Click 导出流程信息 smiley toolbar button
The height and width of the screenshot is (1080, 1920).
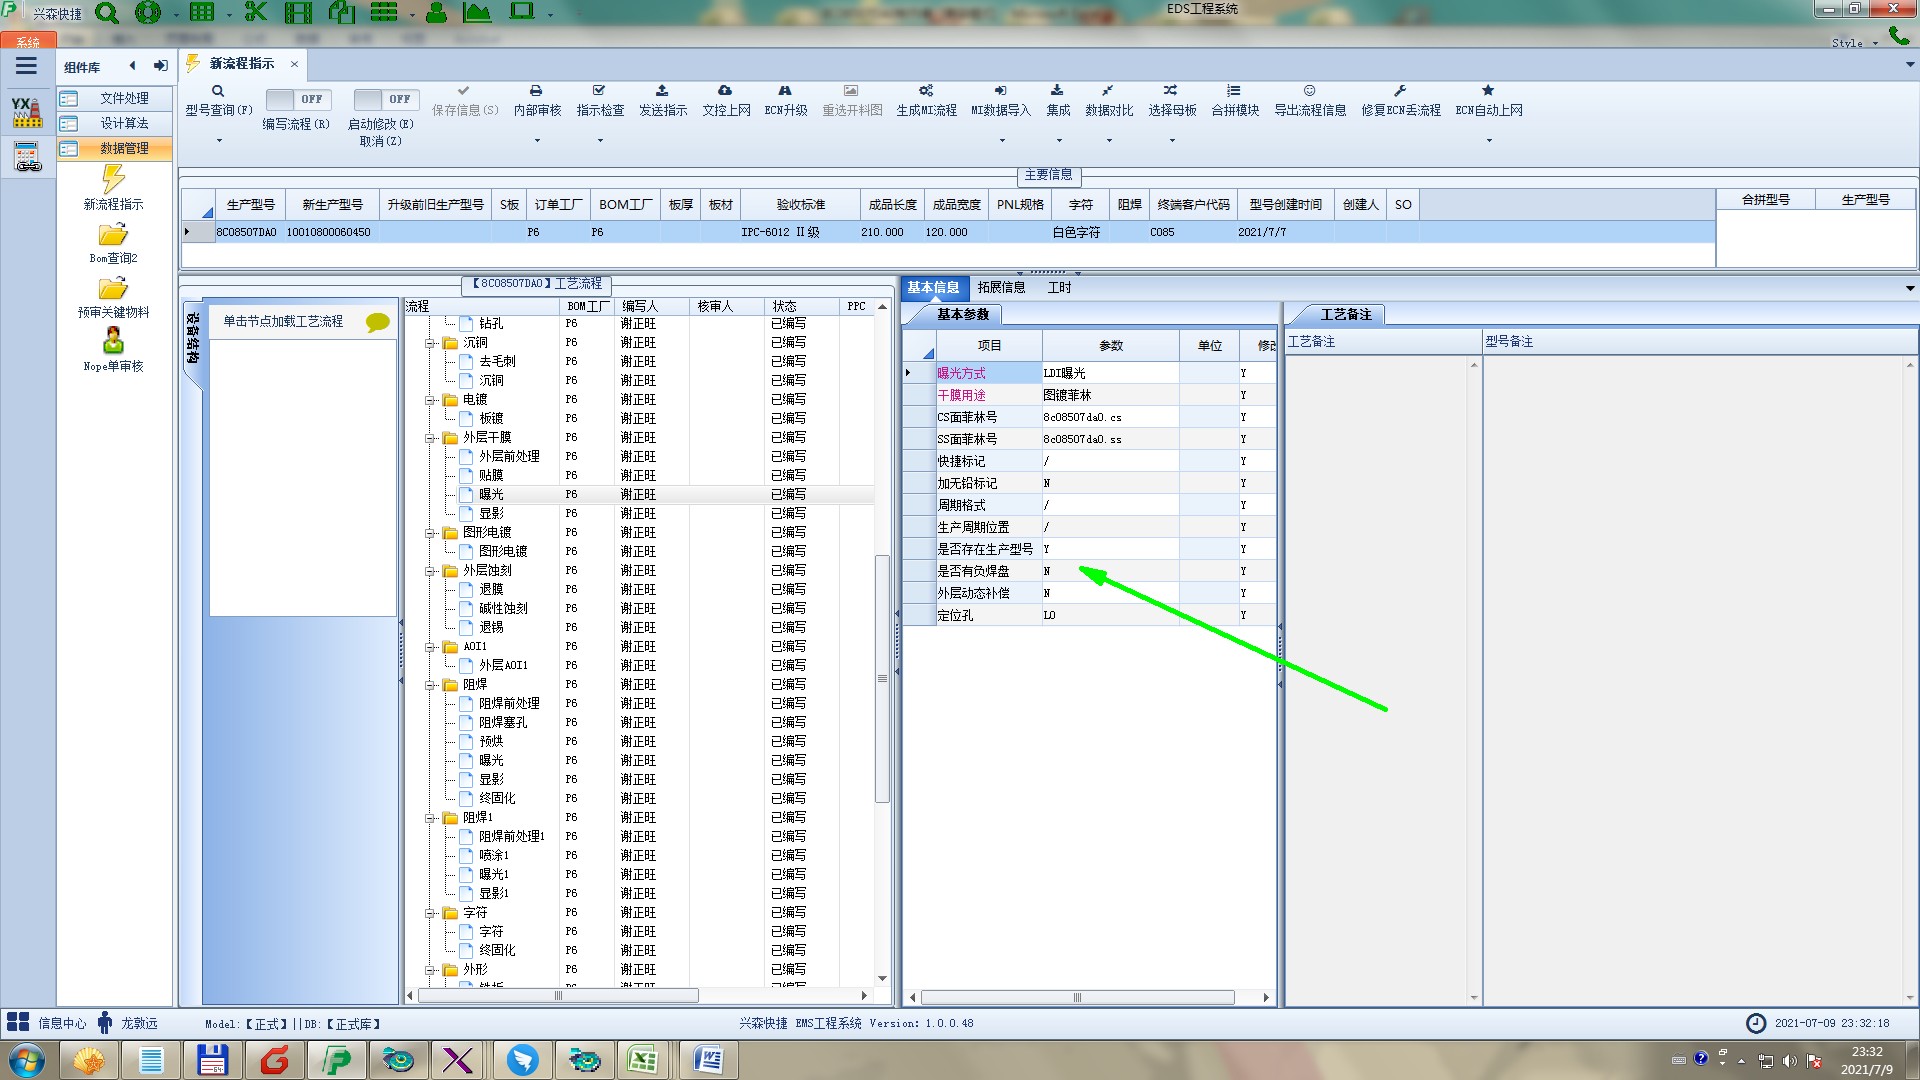click(x=1310, y=101)
